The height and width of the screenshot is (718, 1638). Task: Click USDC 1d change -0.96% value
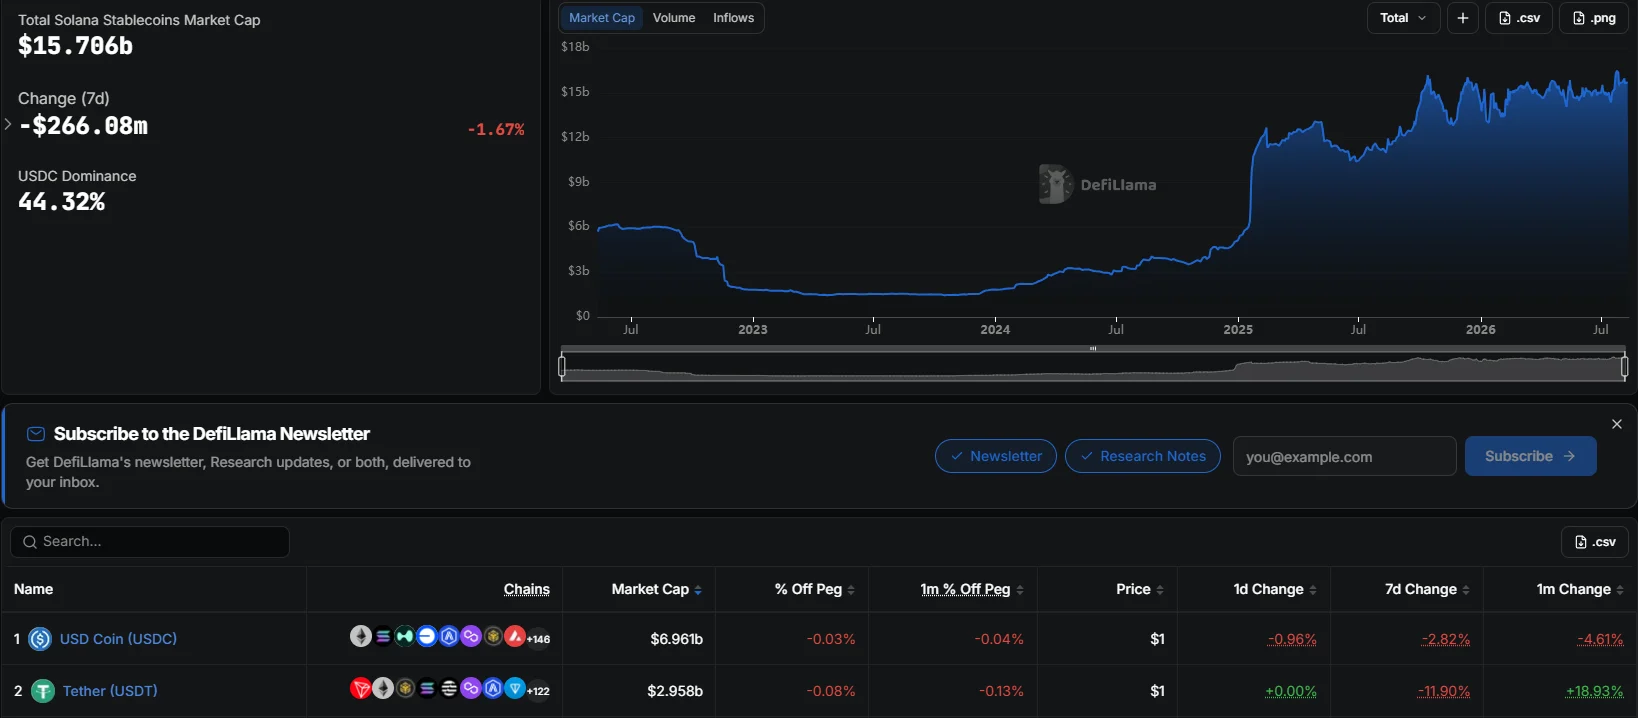[1292, 639]
